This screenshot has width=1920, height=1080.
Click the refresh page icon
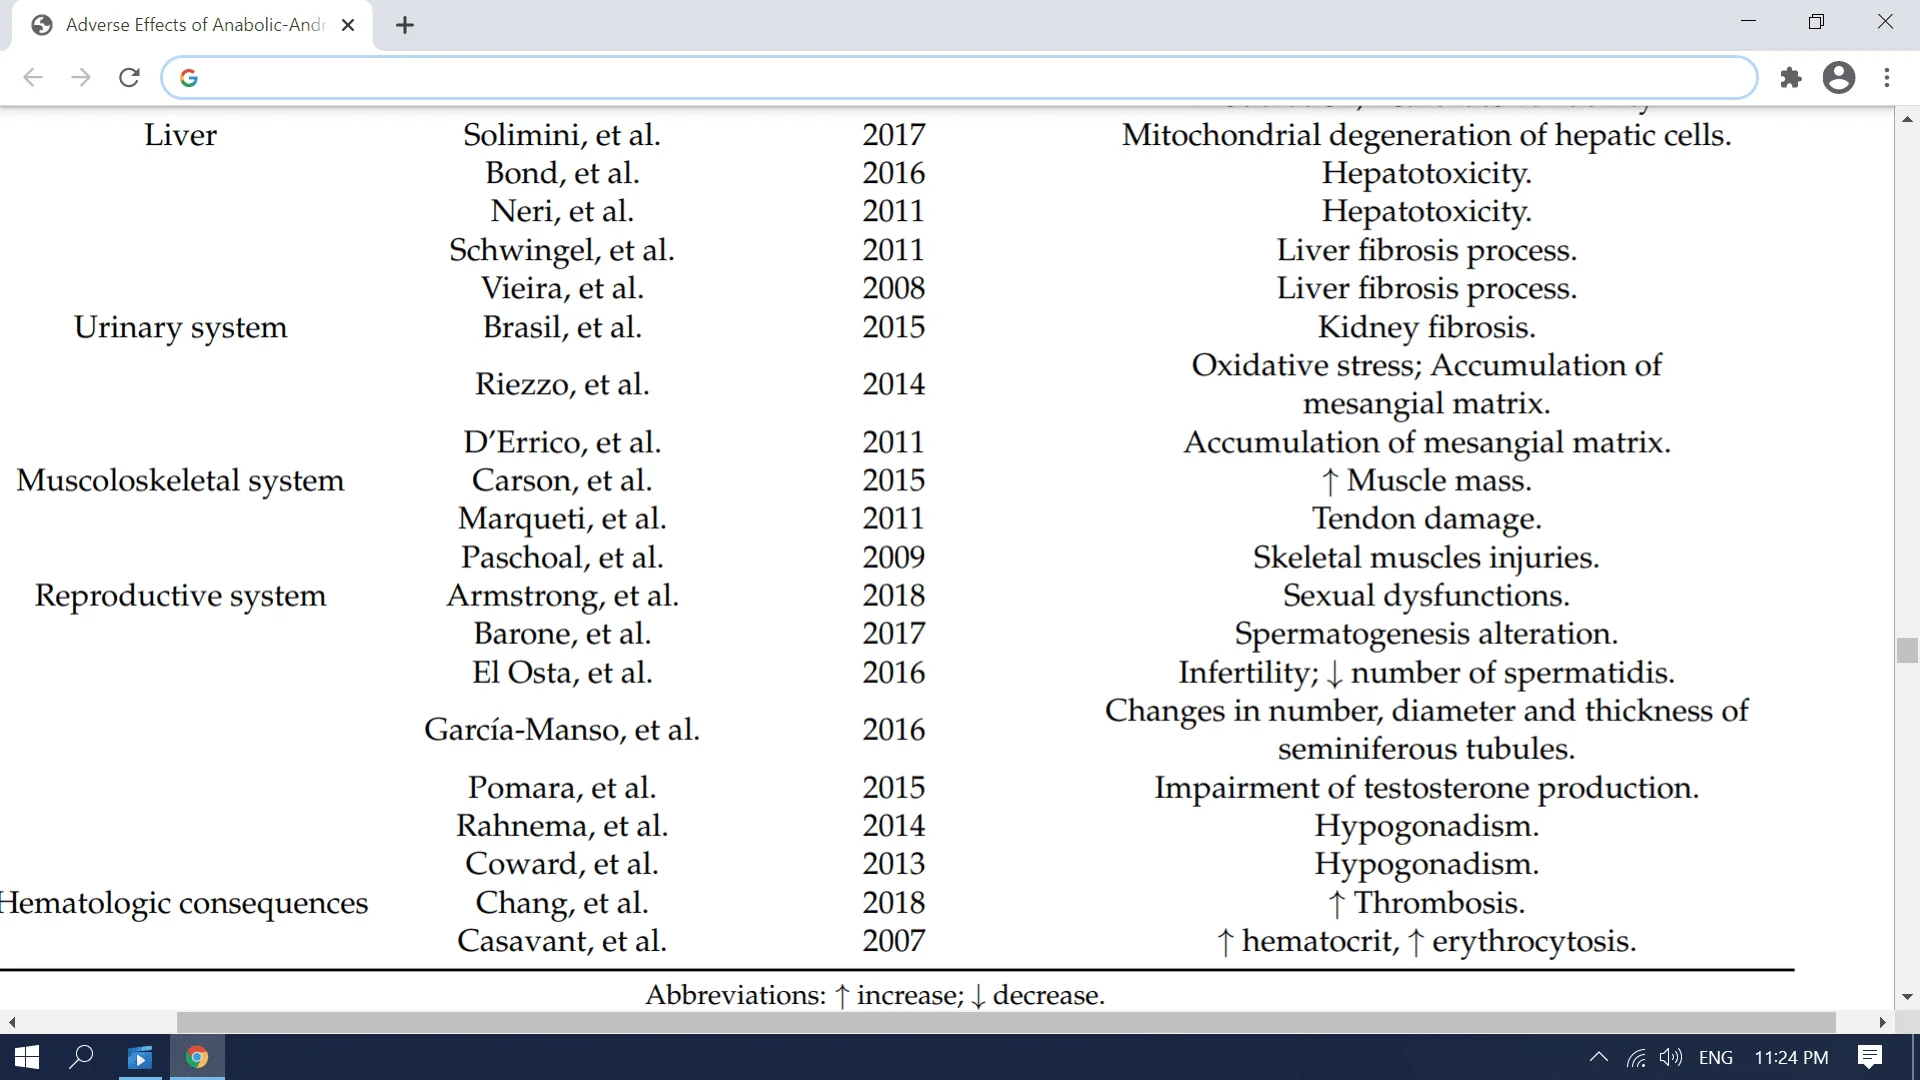128,76
